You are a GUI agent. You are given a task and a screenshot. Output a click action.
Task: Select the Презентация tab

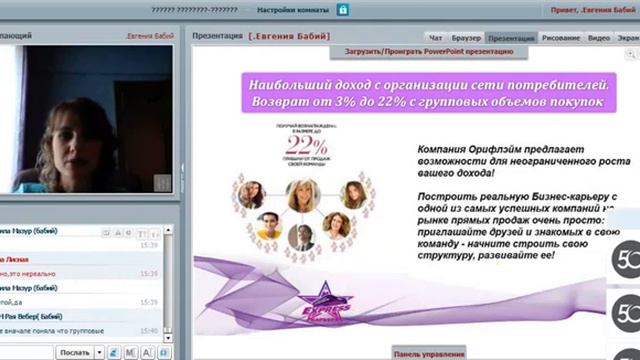coord(511,38)
